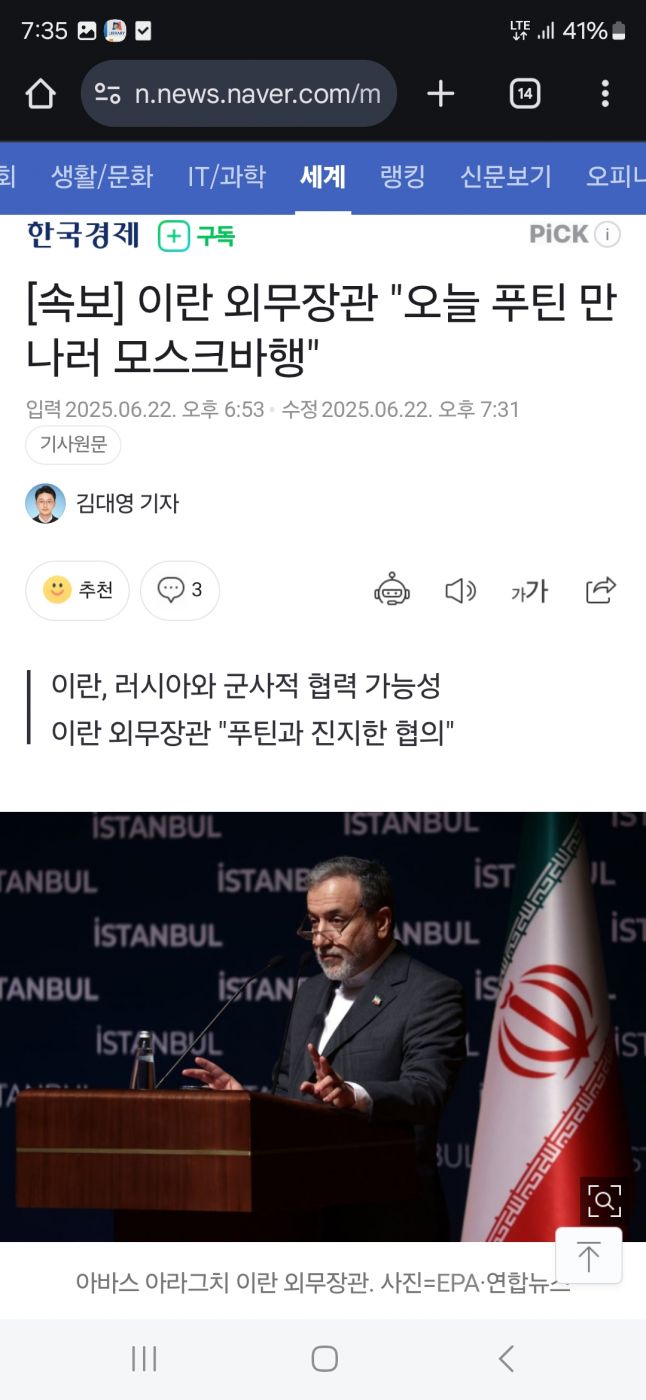Image resolution: width=646 pixels, height=1400 pixels.
Task: Tap the AI summary robot icon
Action: click(392, 590)
